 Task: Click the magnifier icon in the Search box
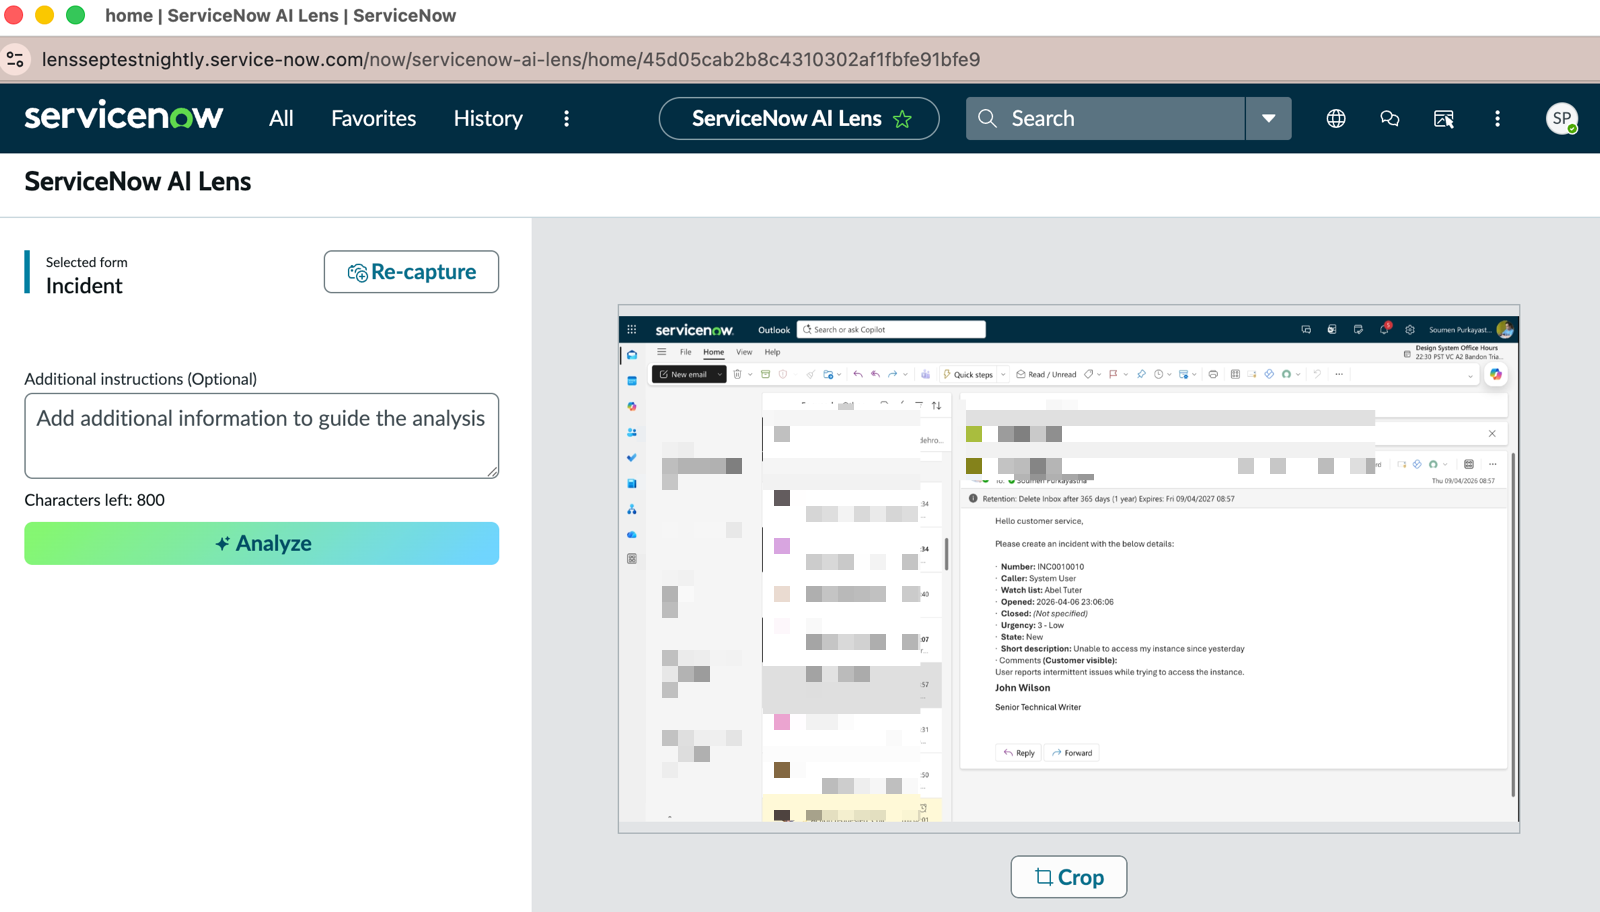[987, 118]
